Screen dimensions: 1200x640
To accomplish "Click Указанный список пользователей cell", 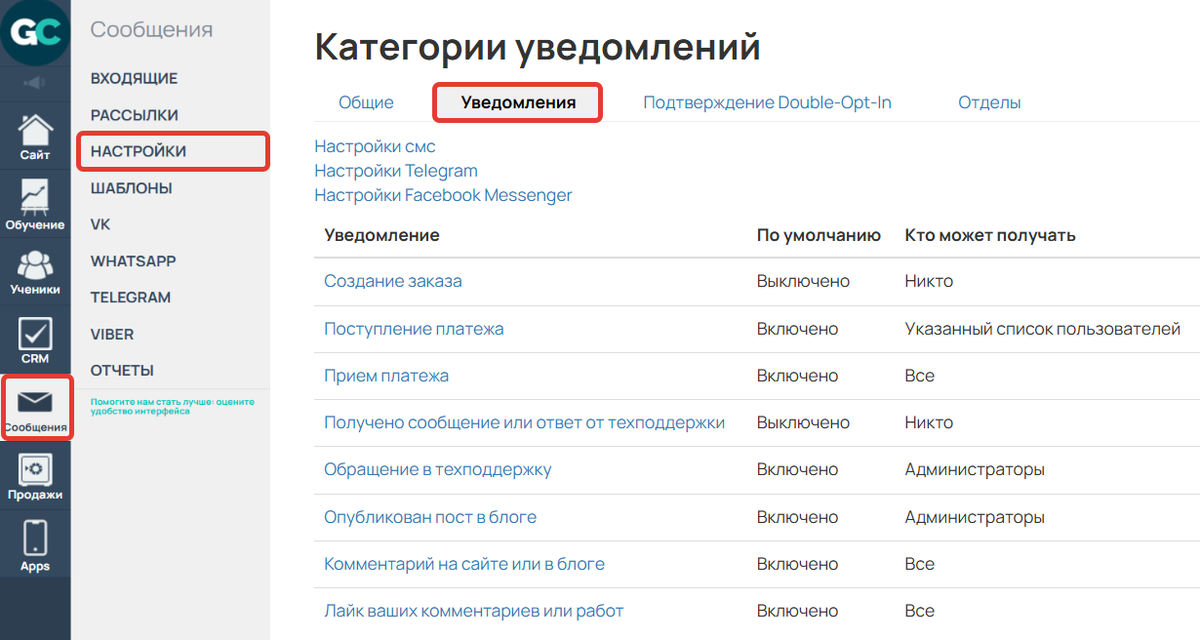I will (1043, 329).
